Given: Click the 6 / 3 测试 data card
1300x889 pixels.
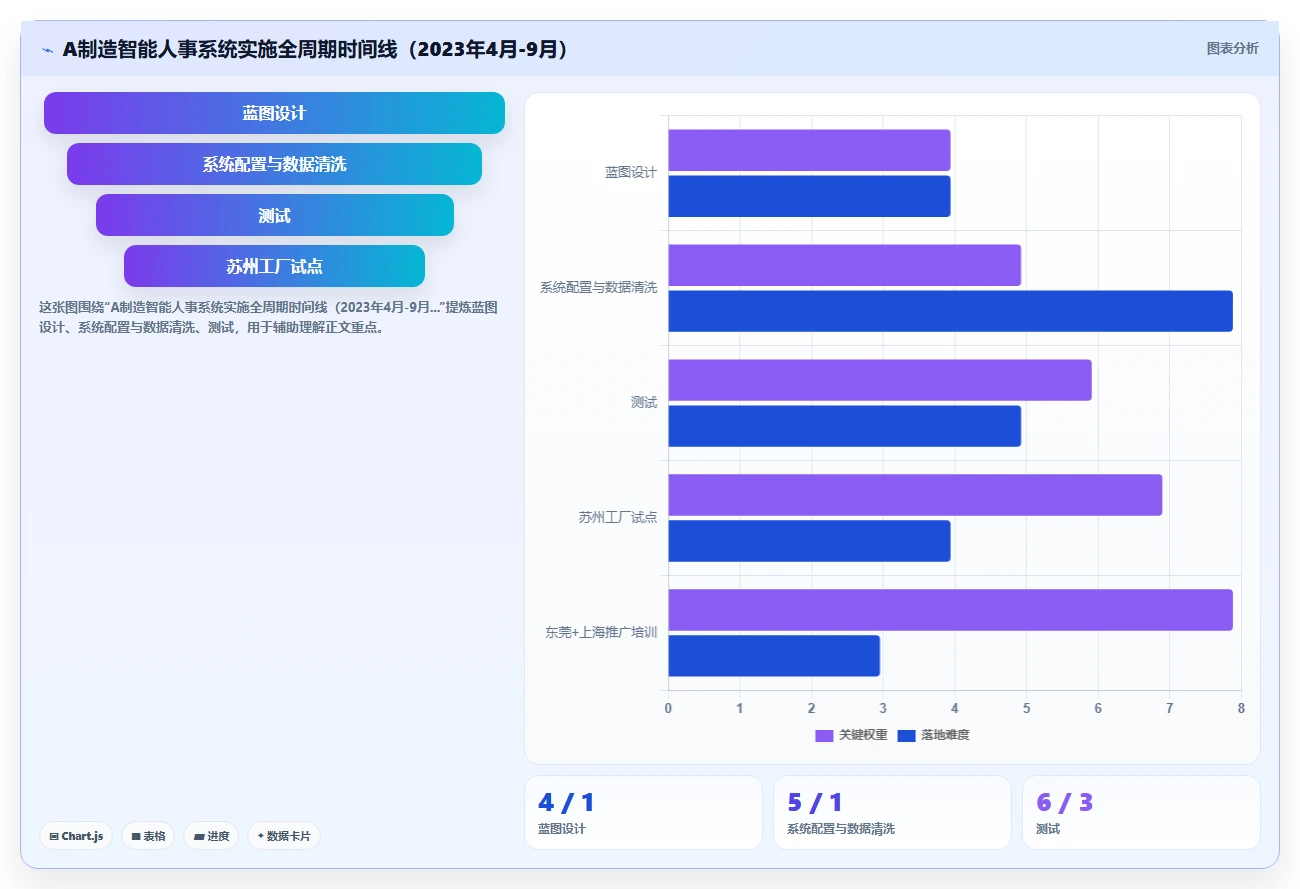Looking at the screenshot, I should tap(1141, 813).
